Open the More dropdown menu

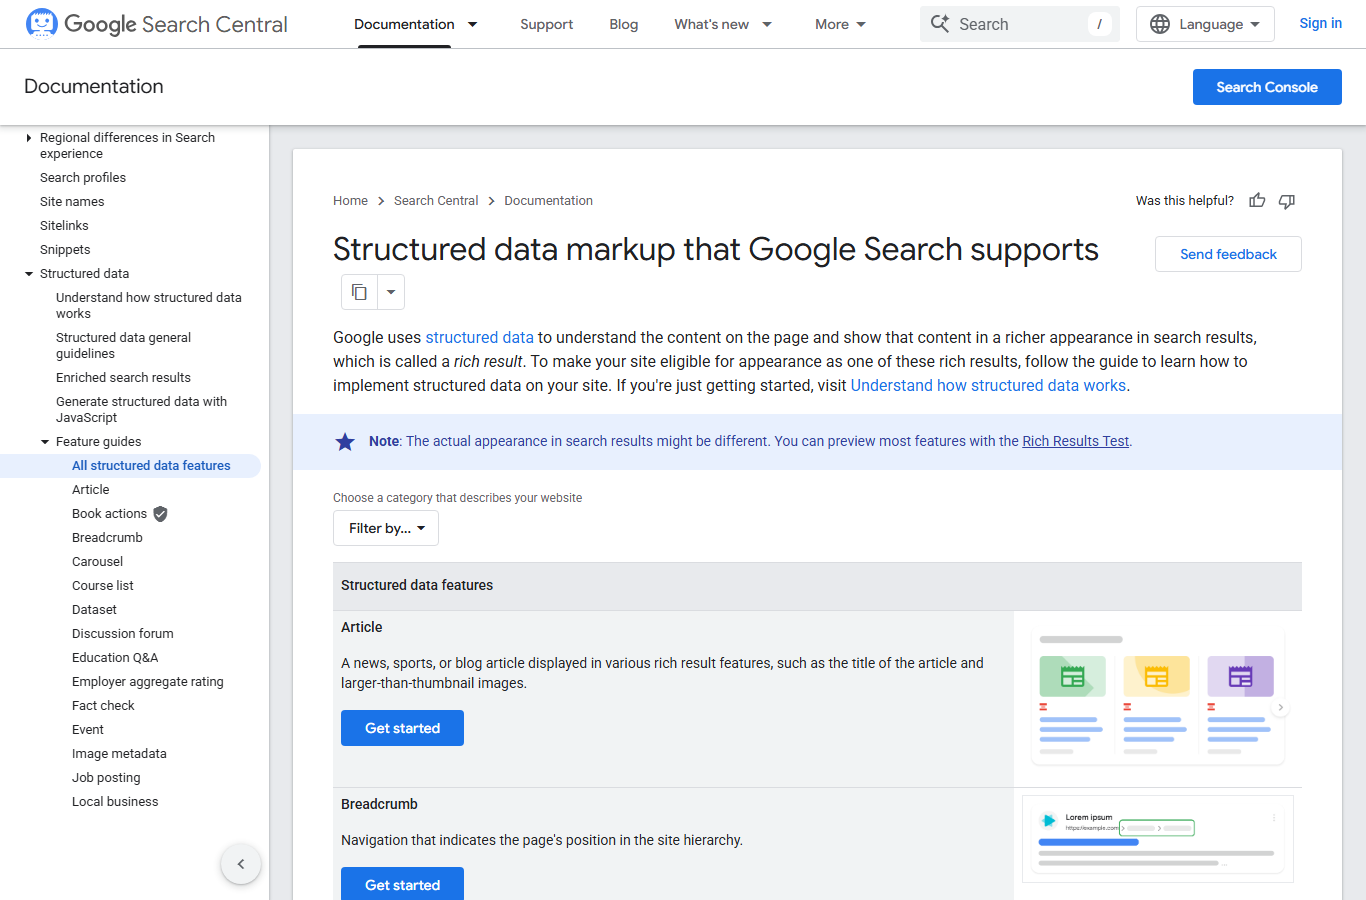pos(840,24)
